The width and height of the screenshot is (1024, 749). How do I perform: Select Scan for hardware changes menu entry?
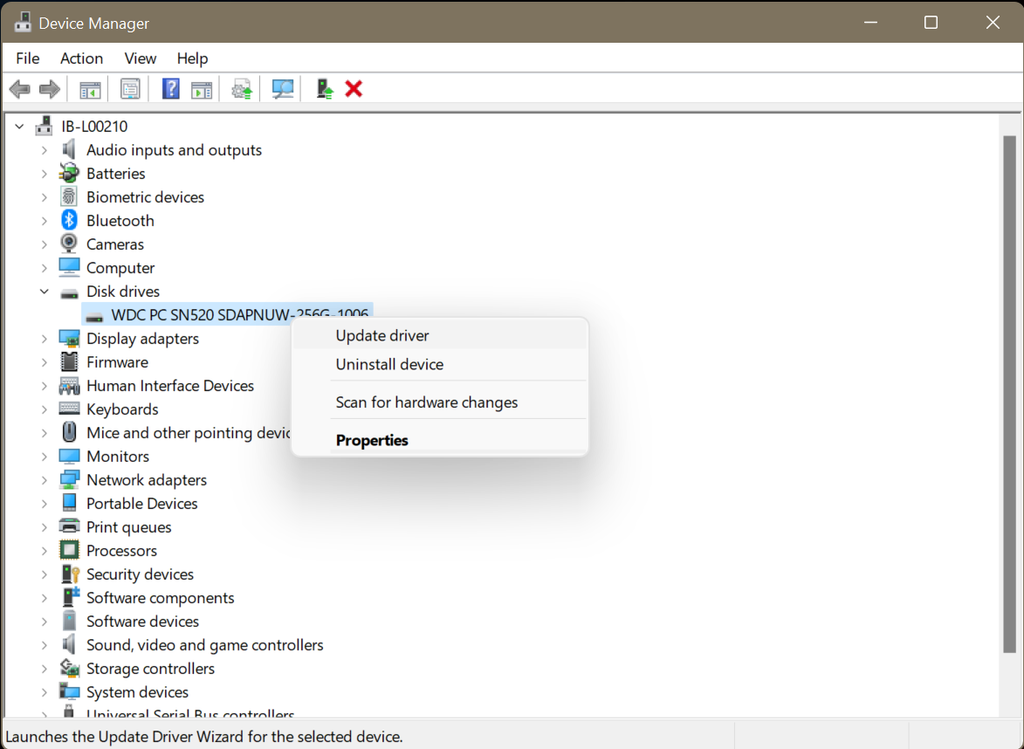click(440, 402)
